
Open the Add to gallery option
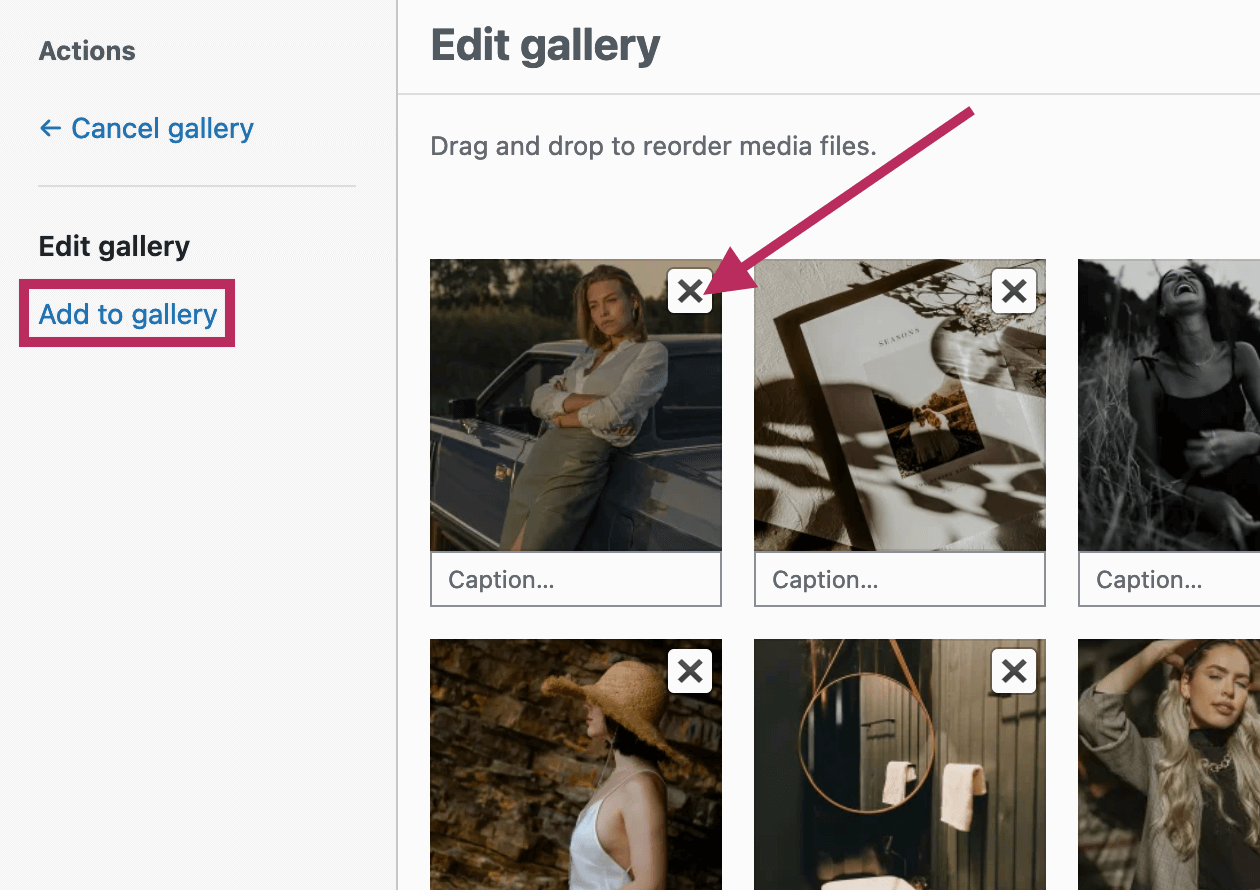point(128,314)
